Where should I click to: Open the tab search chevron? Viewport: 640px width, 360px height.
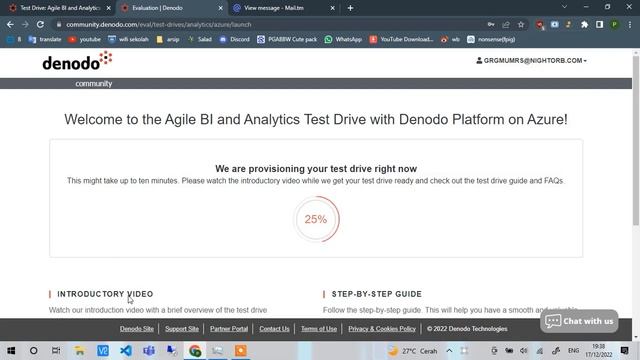click(564, 7)
